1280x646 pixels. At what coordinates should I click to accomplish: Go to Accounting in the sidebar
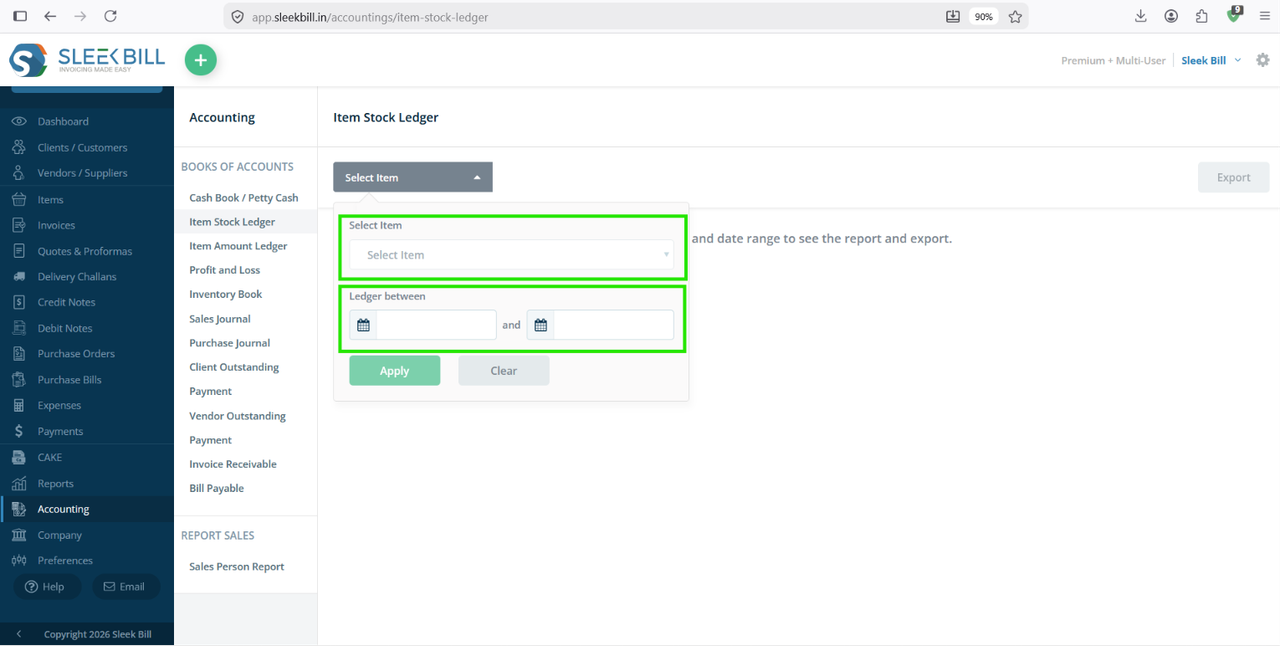coord(63,509)
